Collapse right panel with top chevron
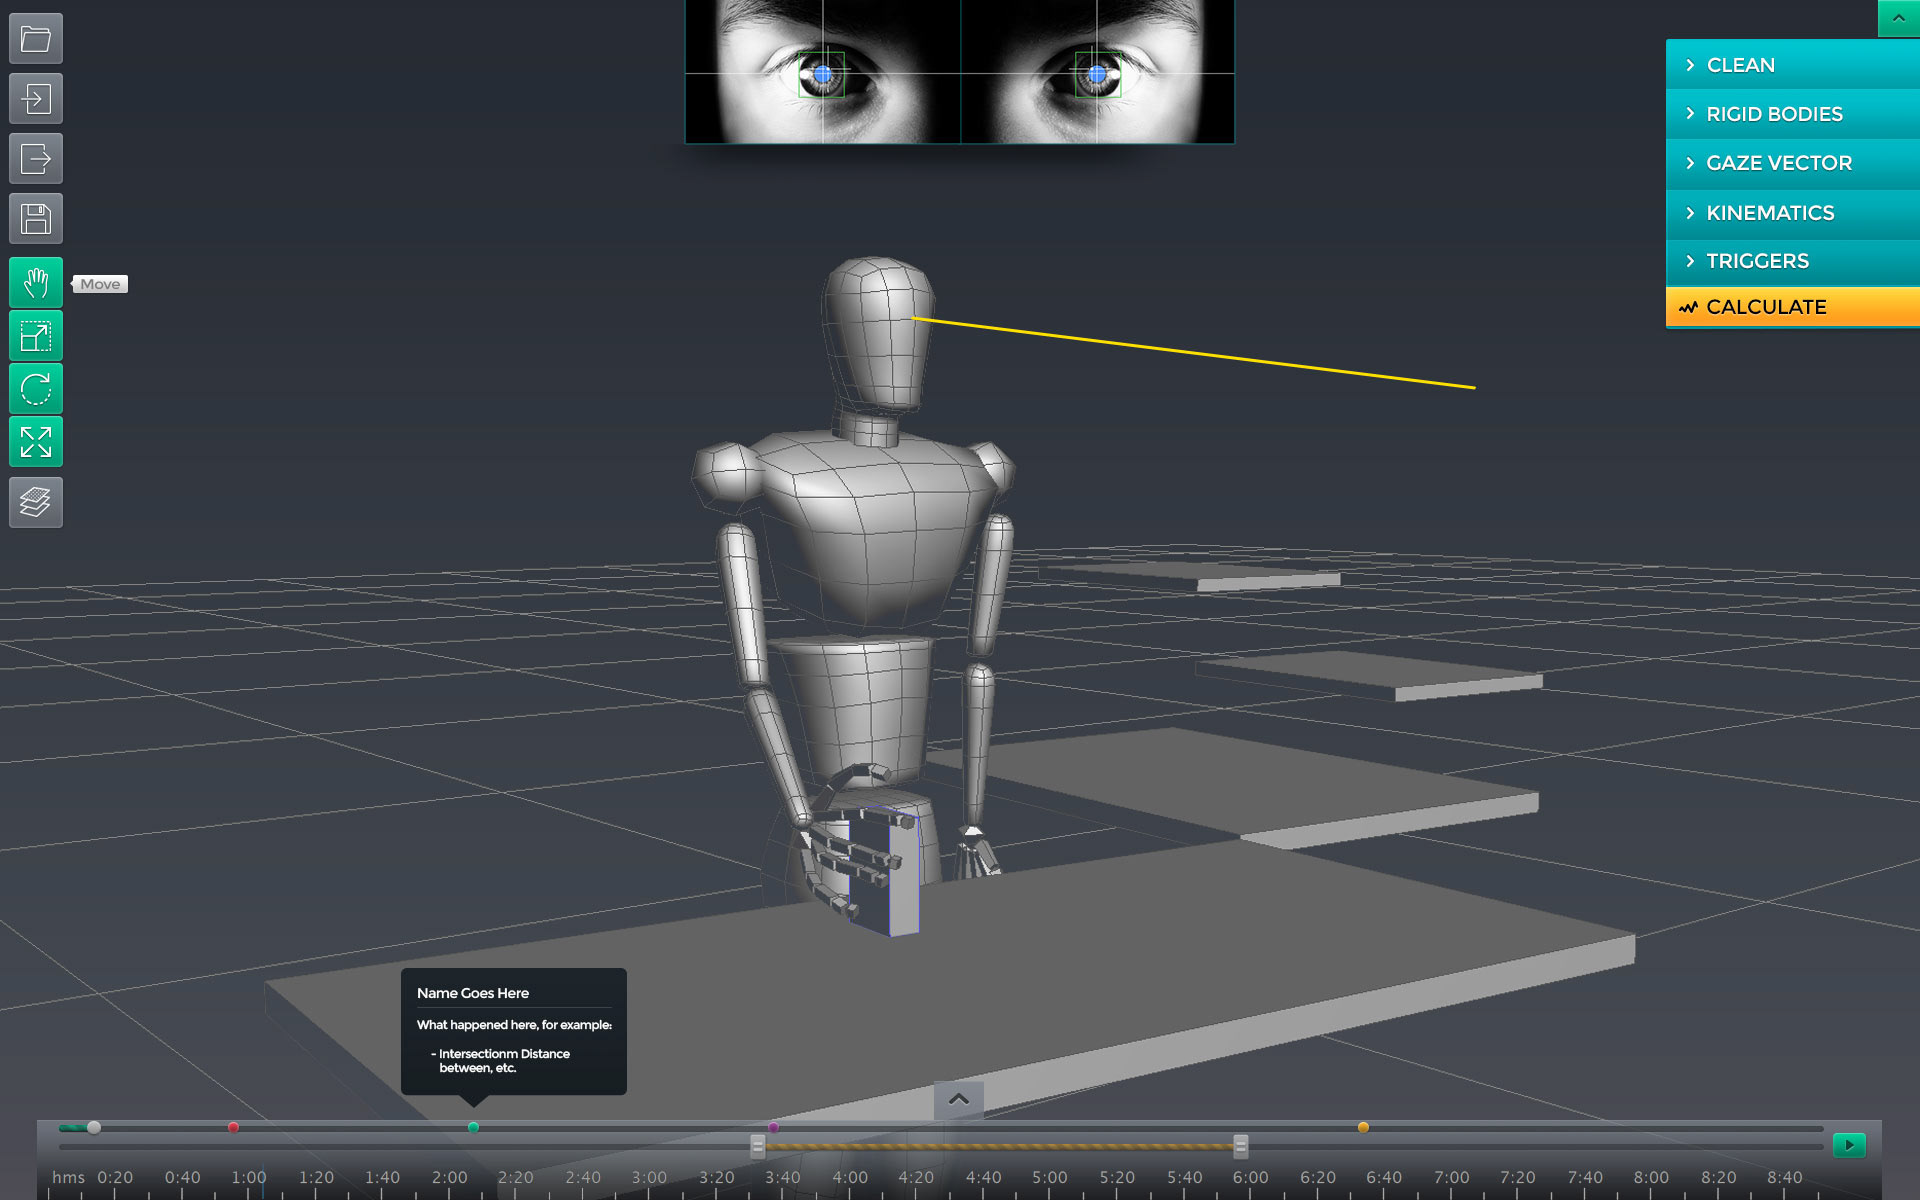The height and width of the screenshot is (1200, 1920). coord(1898,18)
